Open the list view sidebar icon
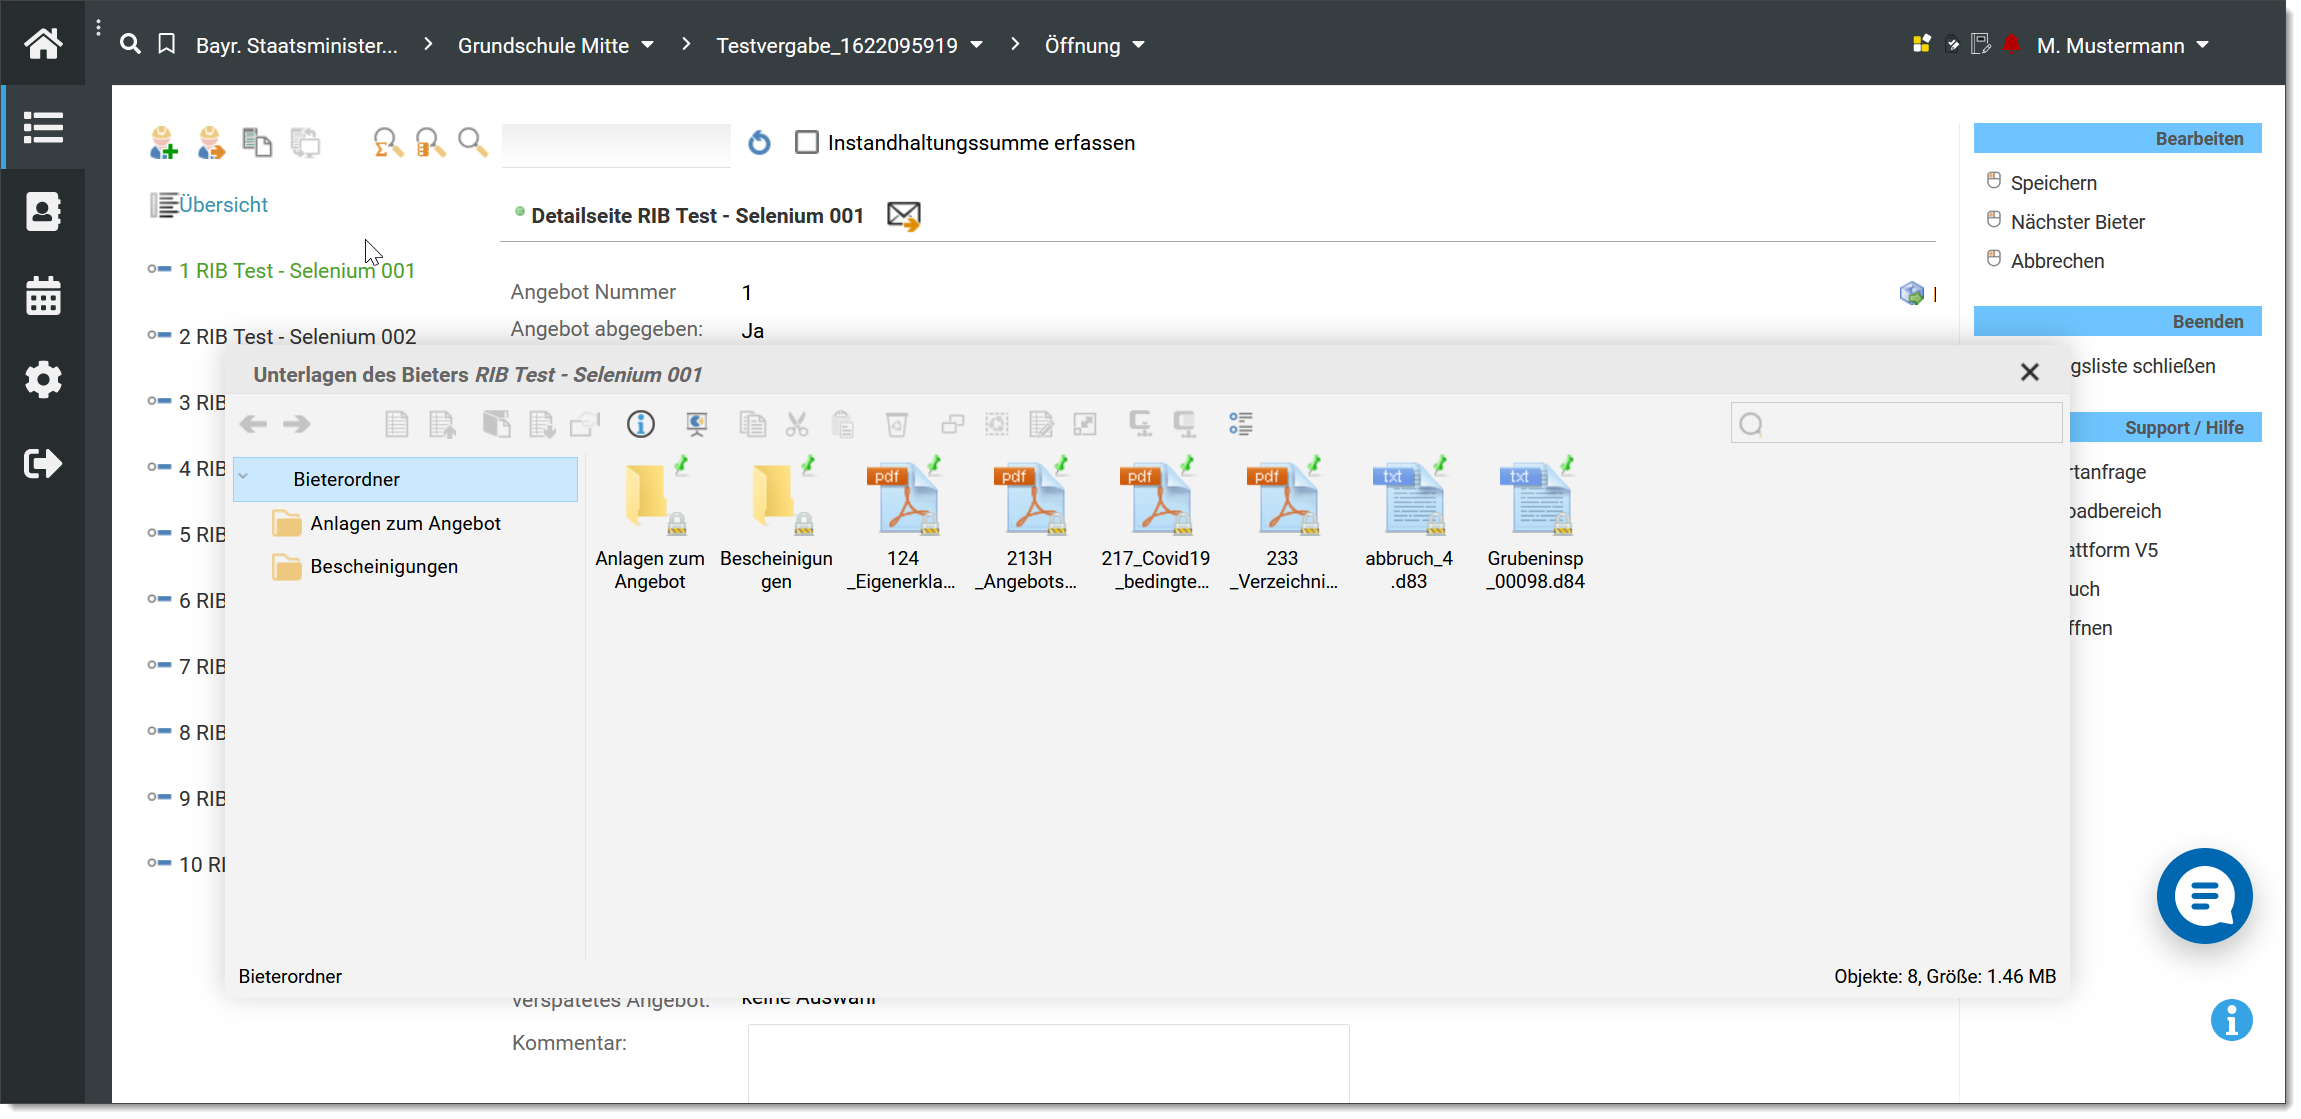The height and width of the screenshot is (1119, 2301). pos(43,127)
